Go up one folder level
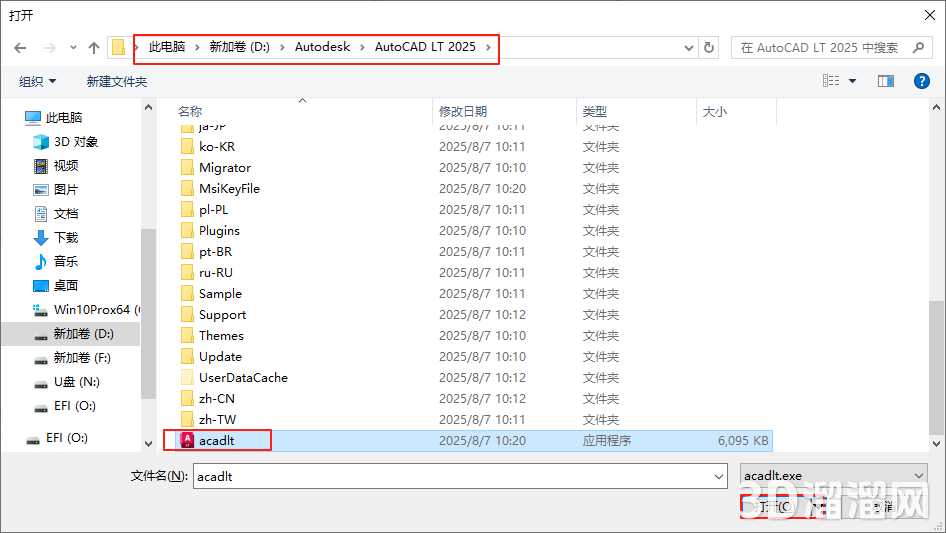This screenshot has height=533, width=946. 94,48
